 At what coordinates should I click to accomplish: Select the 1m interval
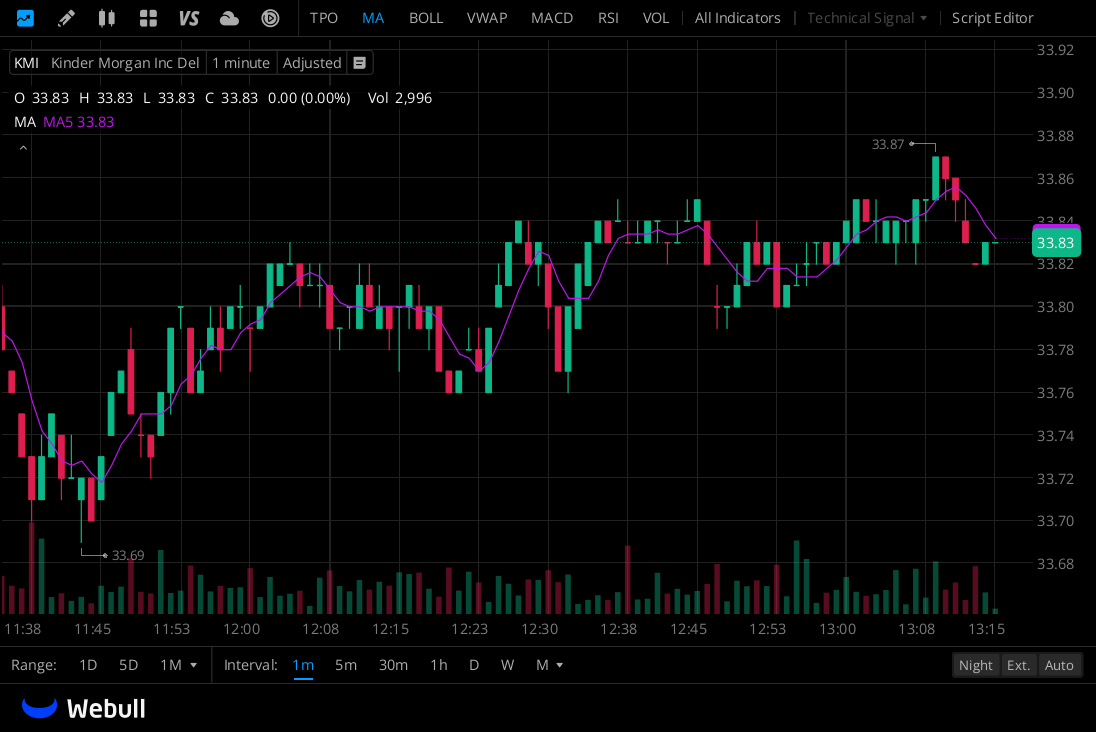303,665
